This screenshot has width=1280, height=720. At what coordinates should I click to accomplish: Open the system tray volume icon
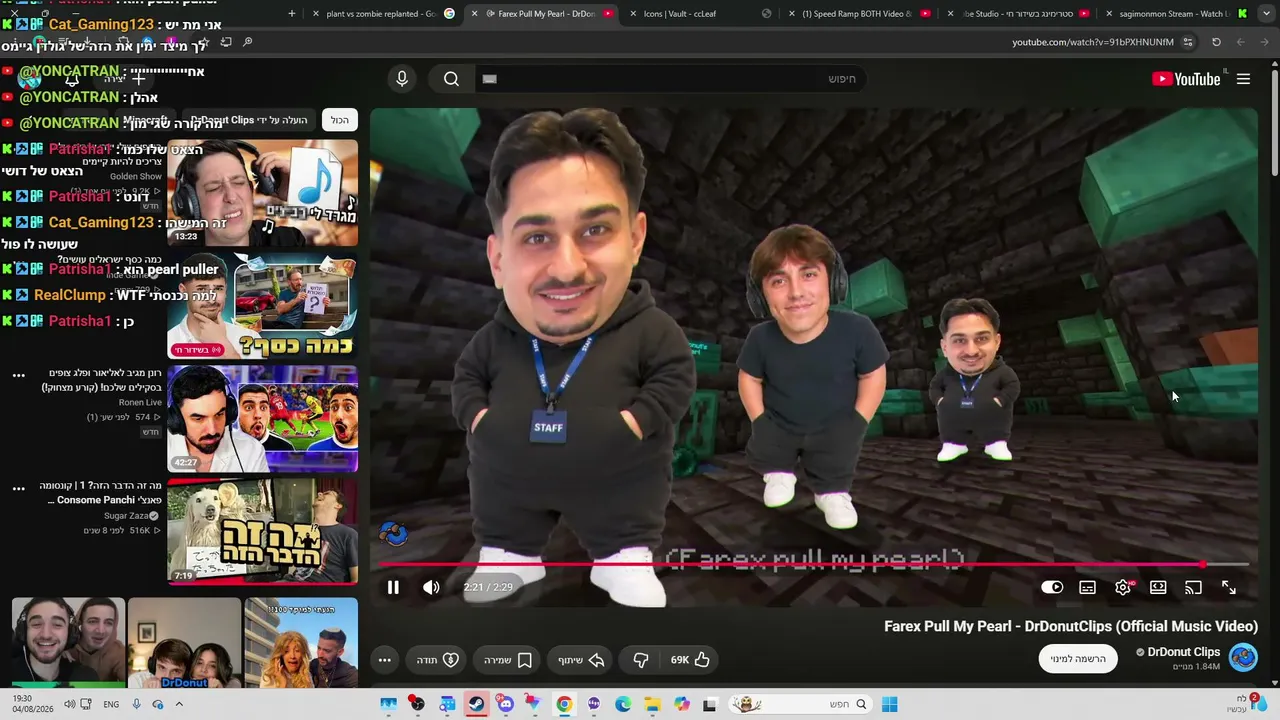point(69,704)
